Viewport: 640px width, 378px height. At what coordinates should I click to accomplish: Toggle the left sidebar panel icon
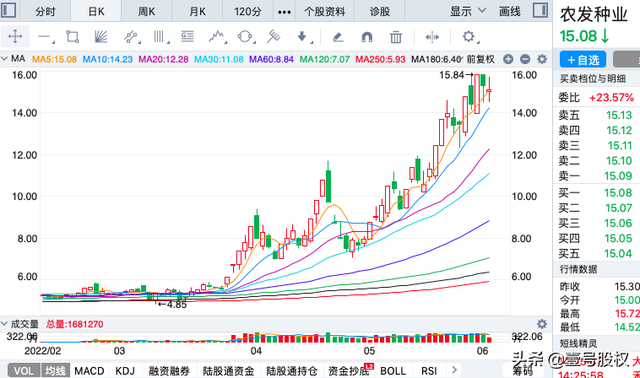pyautogui.click(x=9, y=10)
